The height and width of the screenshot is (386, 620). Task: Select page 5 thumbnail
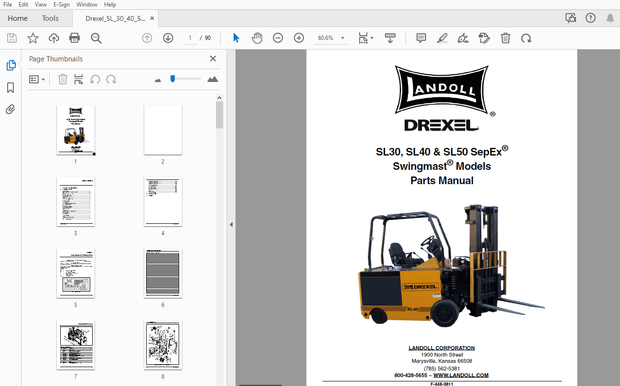tap(76, 273)
